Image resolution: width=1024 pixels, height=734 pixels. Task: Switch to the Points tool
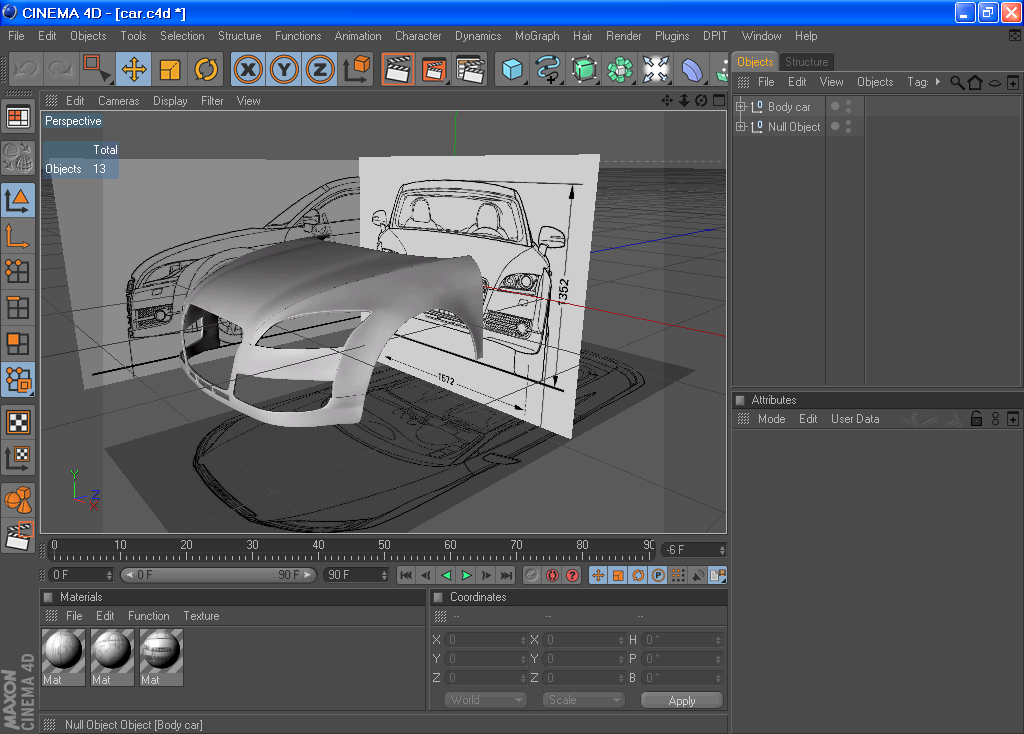coord(18,271)
